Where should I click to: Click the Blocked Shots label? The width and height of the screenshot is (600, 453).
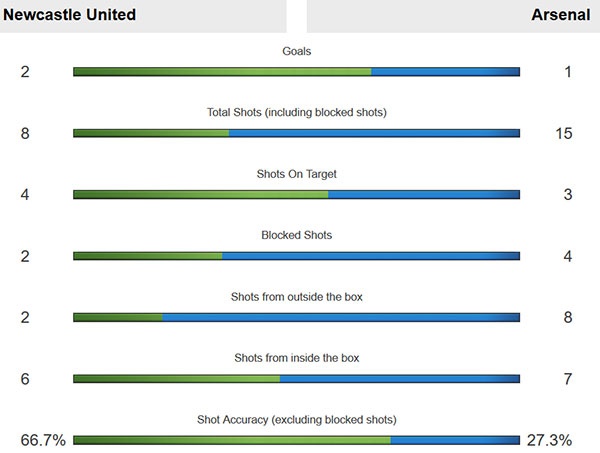296,235
